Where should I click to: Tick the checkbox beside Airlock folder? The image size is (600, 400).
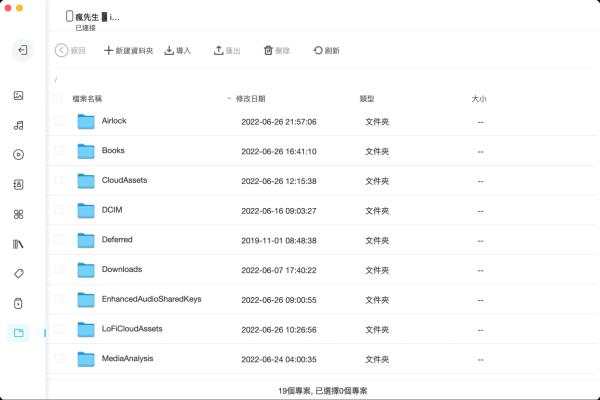(x=59, y=121)
